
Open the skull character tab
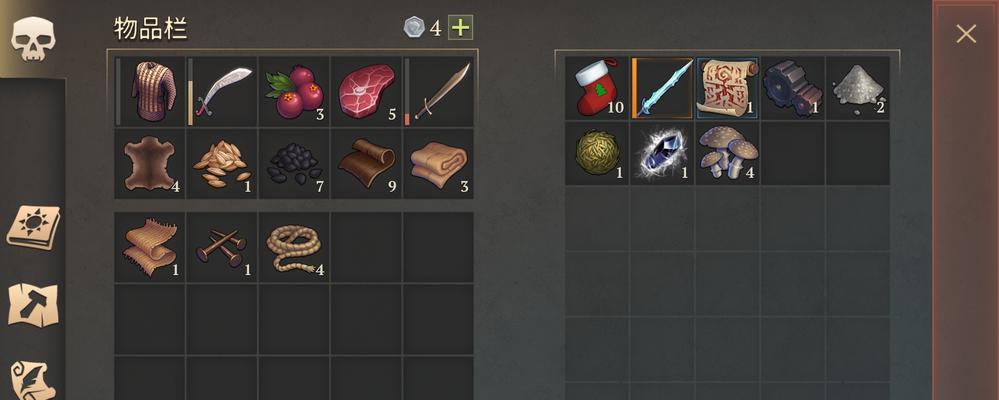coord(32,39)
